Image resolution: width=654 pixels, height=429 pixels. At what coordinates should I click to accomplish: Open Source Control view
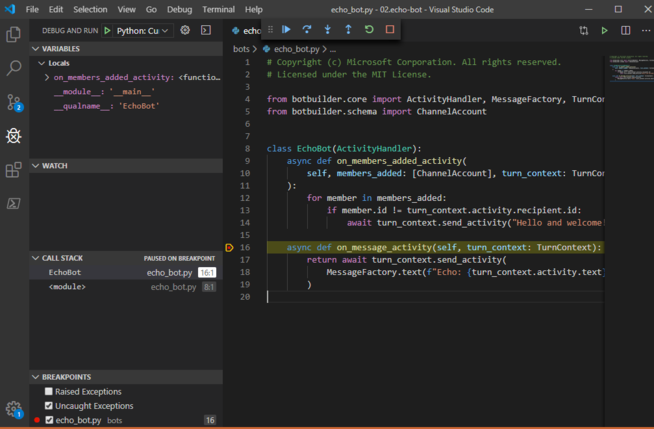click(14, 102)
